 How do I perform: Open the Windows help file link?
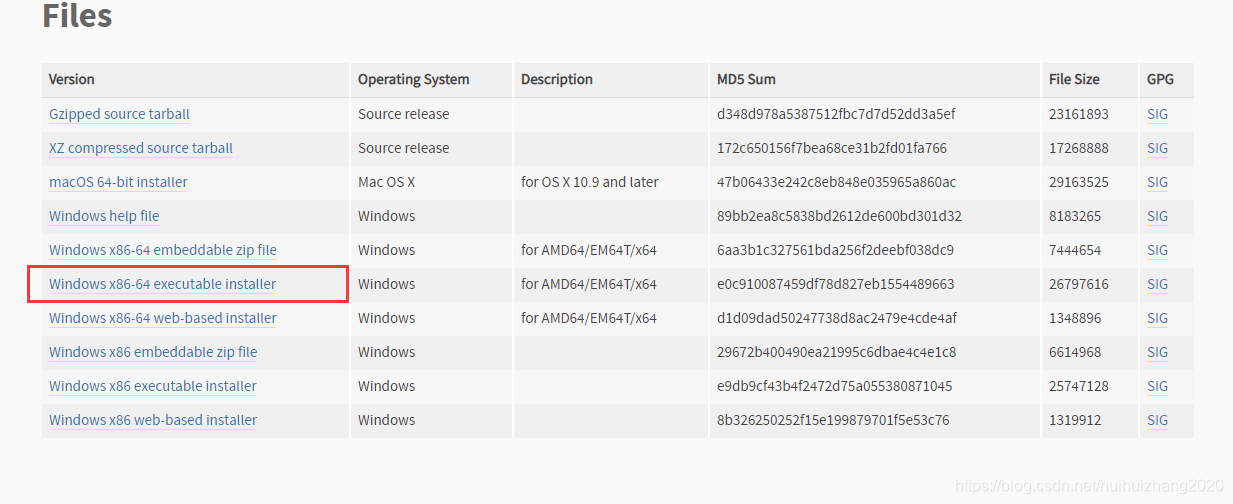104,216
